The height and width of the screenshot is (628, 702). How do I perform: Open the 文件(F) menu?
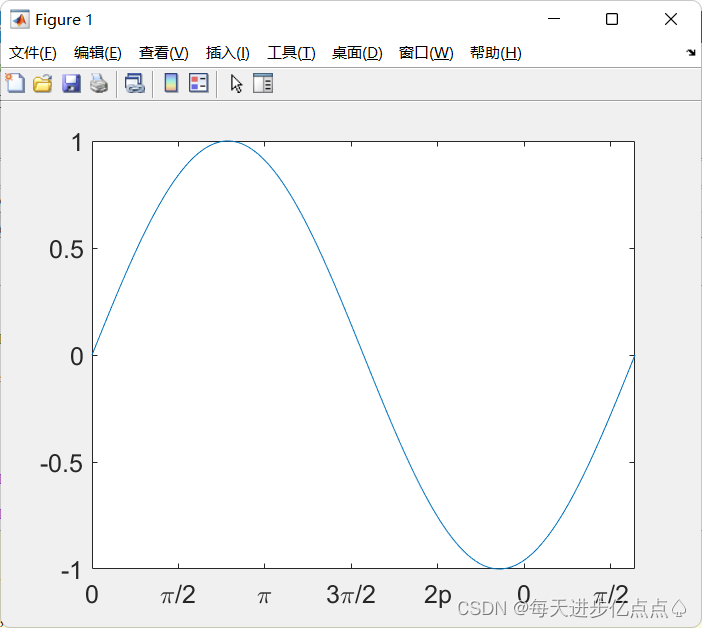(33, 53)
